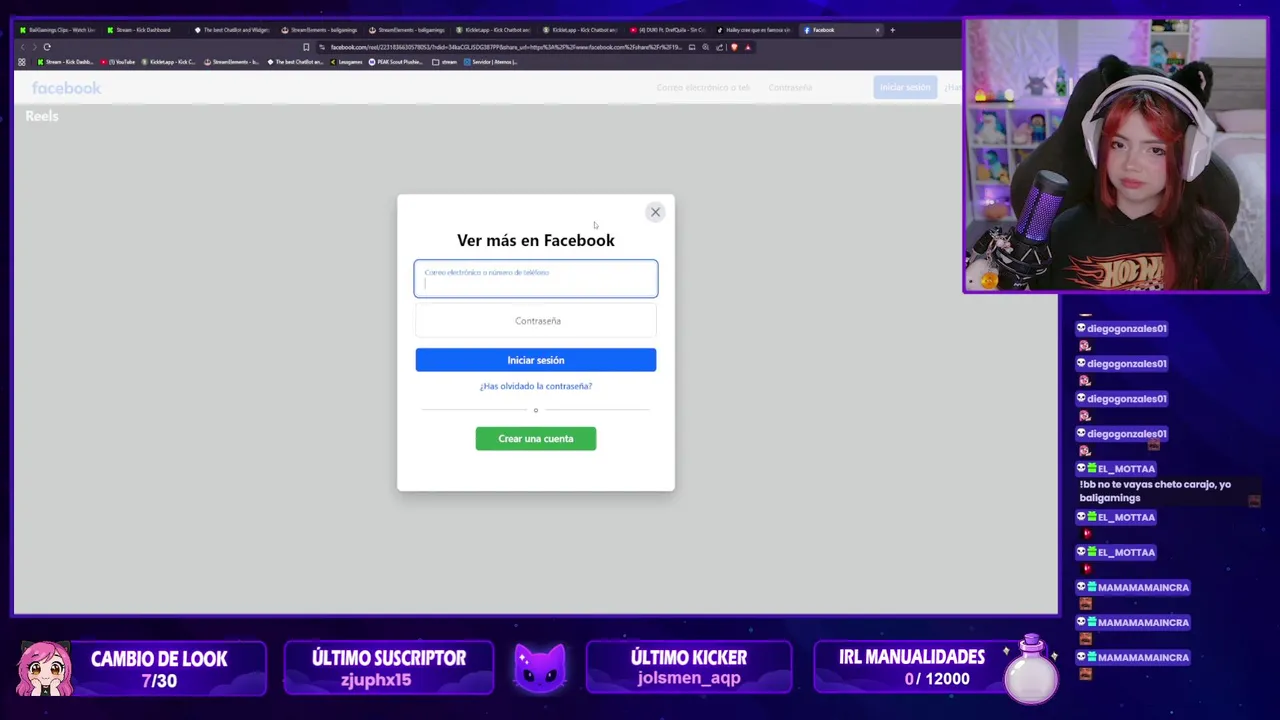Image resolution: width=1280 pixels, height=720 pixels.
Task: Open the Stream - Kick Dashboard bookmark
Action: click(x=65, y=62)
